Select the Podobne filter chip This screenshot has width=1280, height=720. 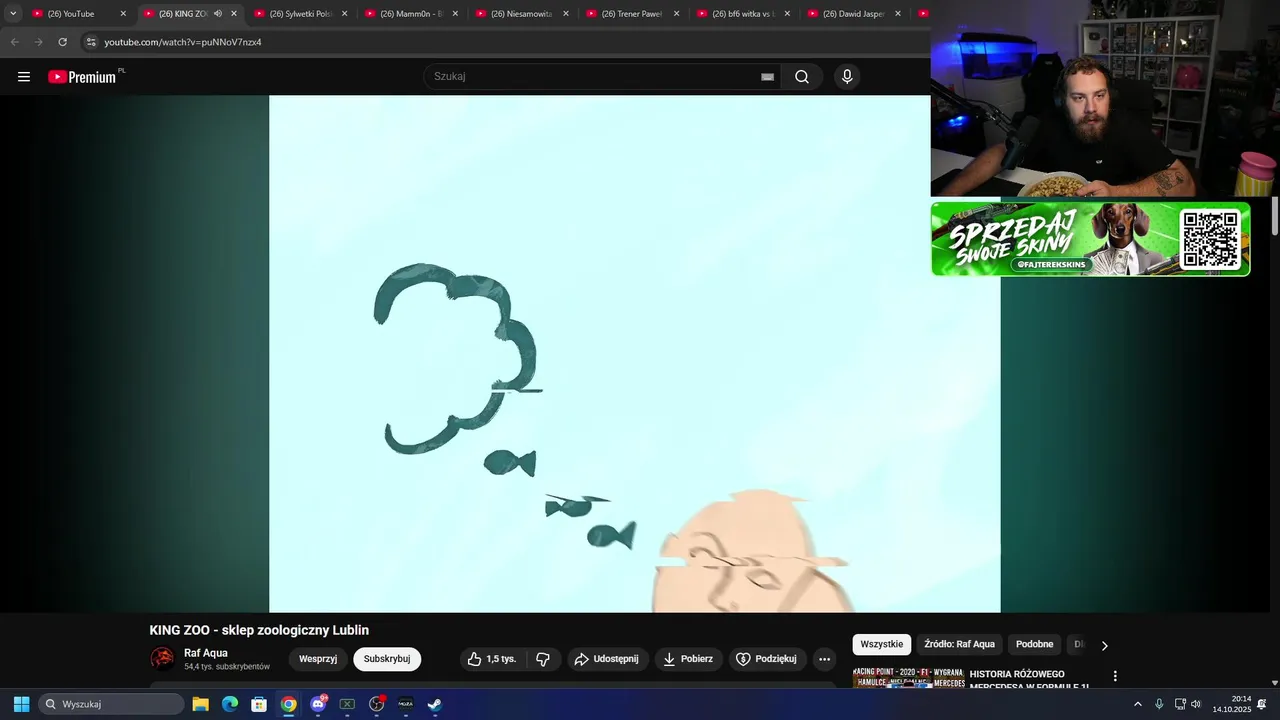pos(1035,644)
